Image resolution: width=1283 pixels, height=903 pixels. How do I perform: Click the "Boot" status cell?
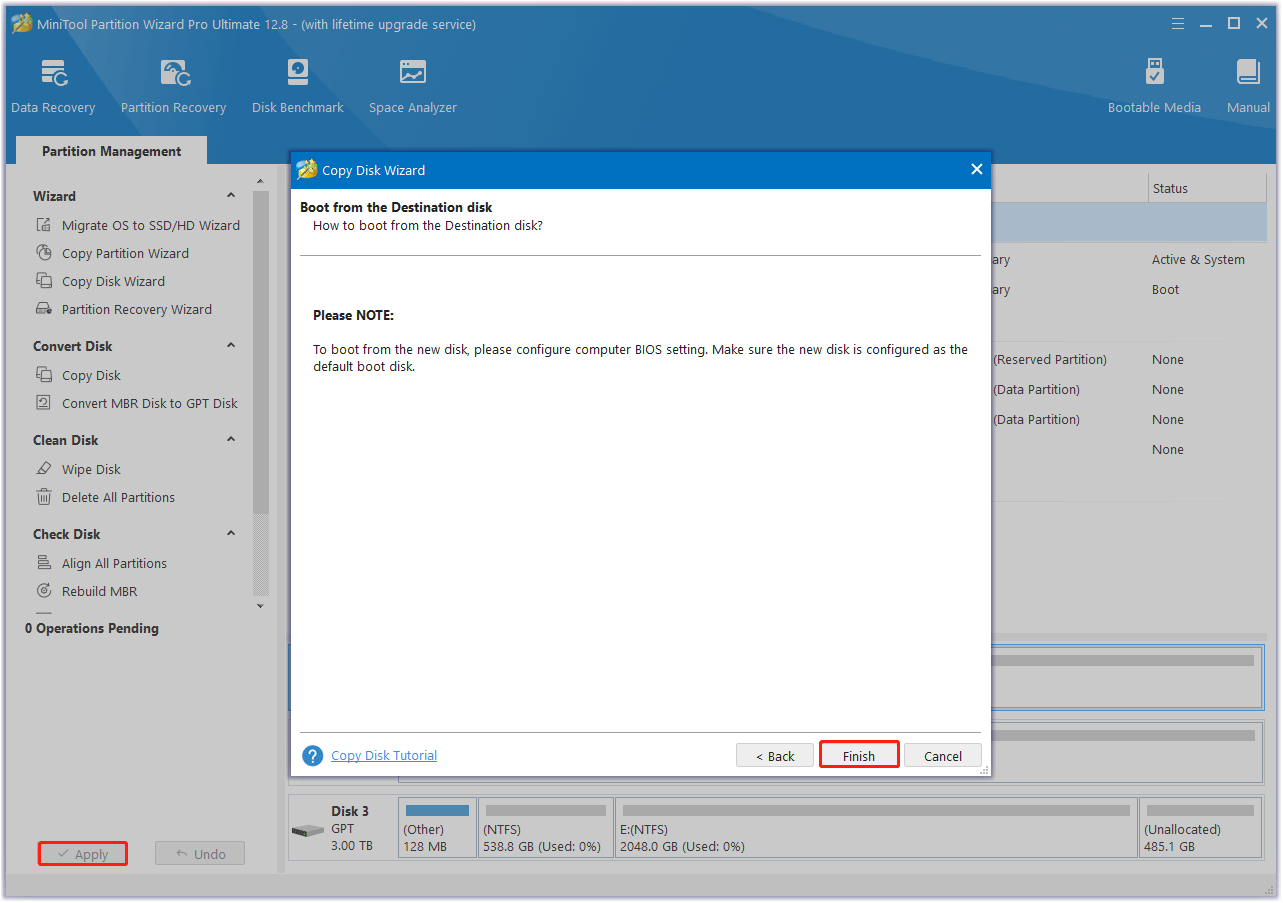[x=1165, y=289]
